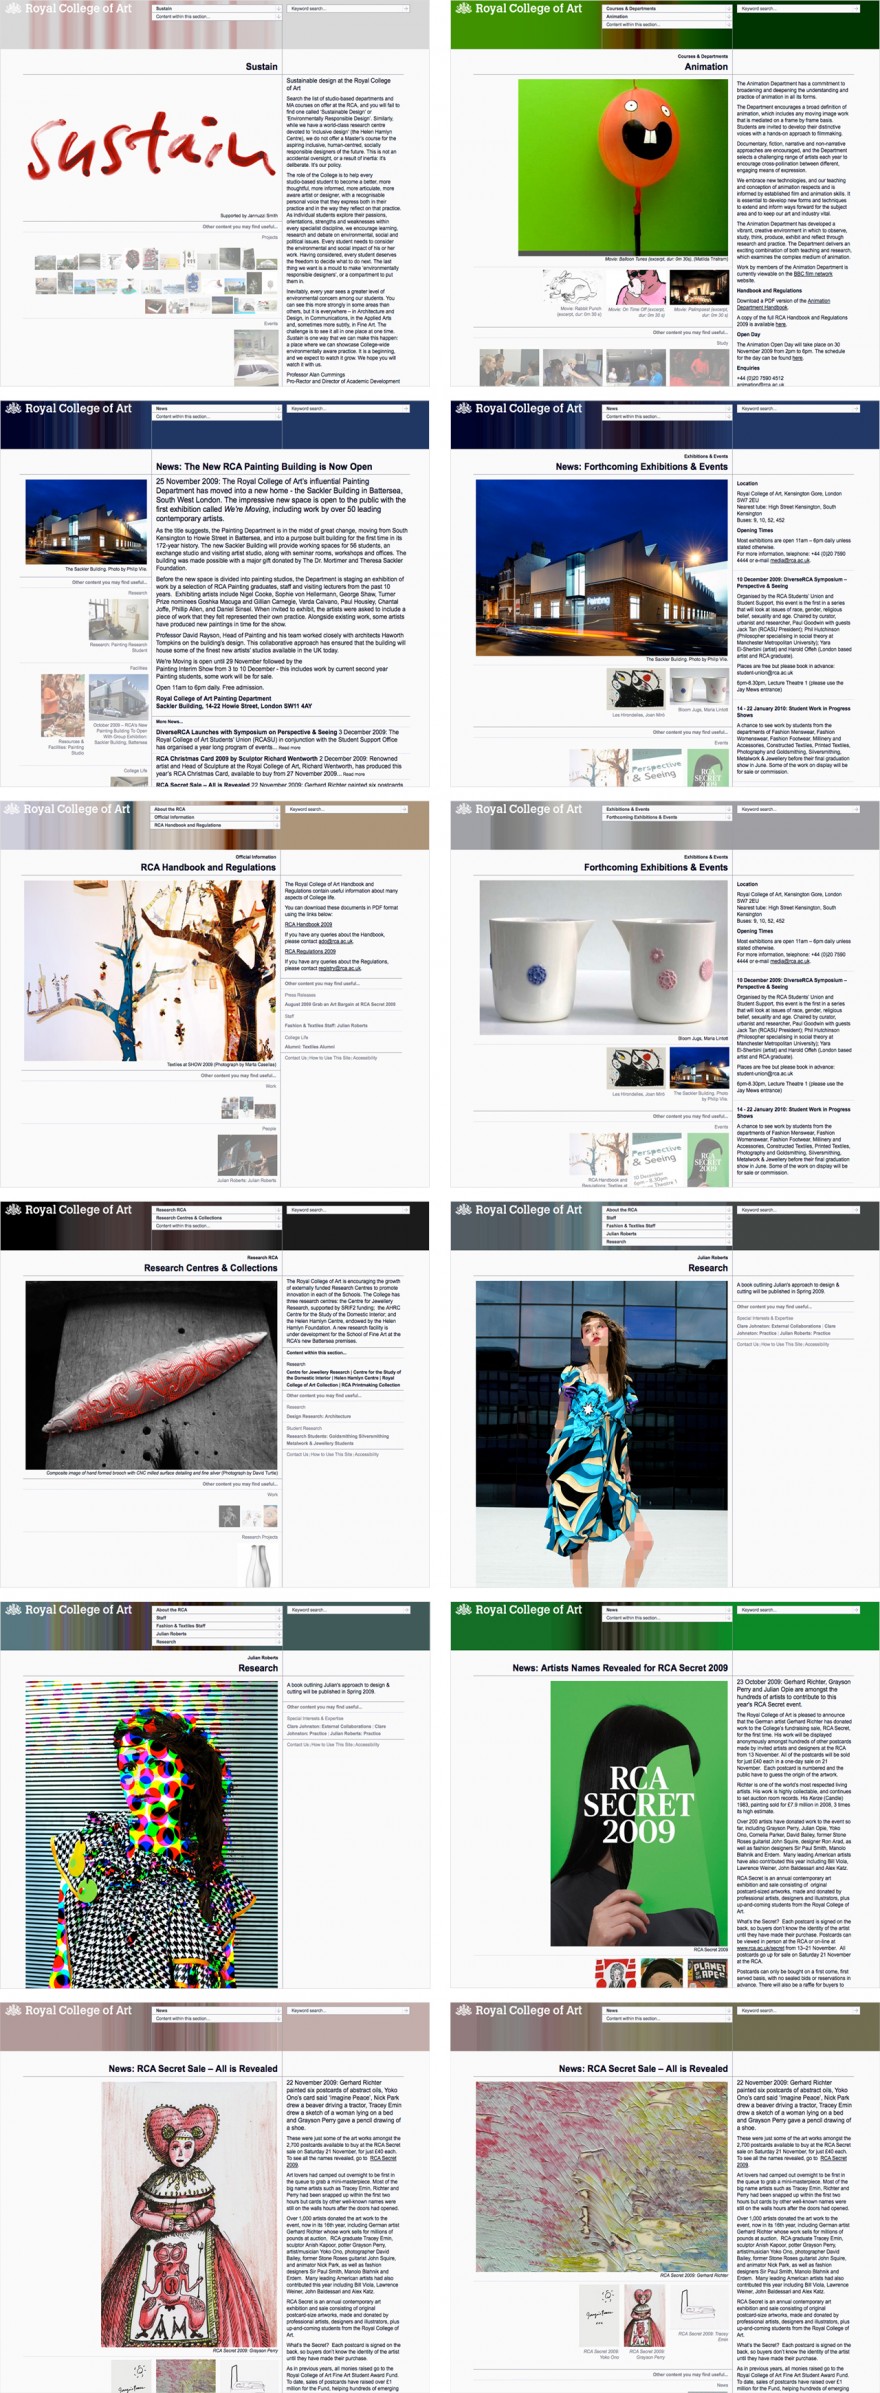Open the 'Rabbit Punch' movie thumbnail

[x=573, y=288]
